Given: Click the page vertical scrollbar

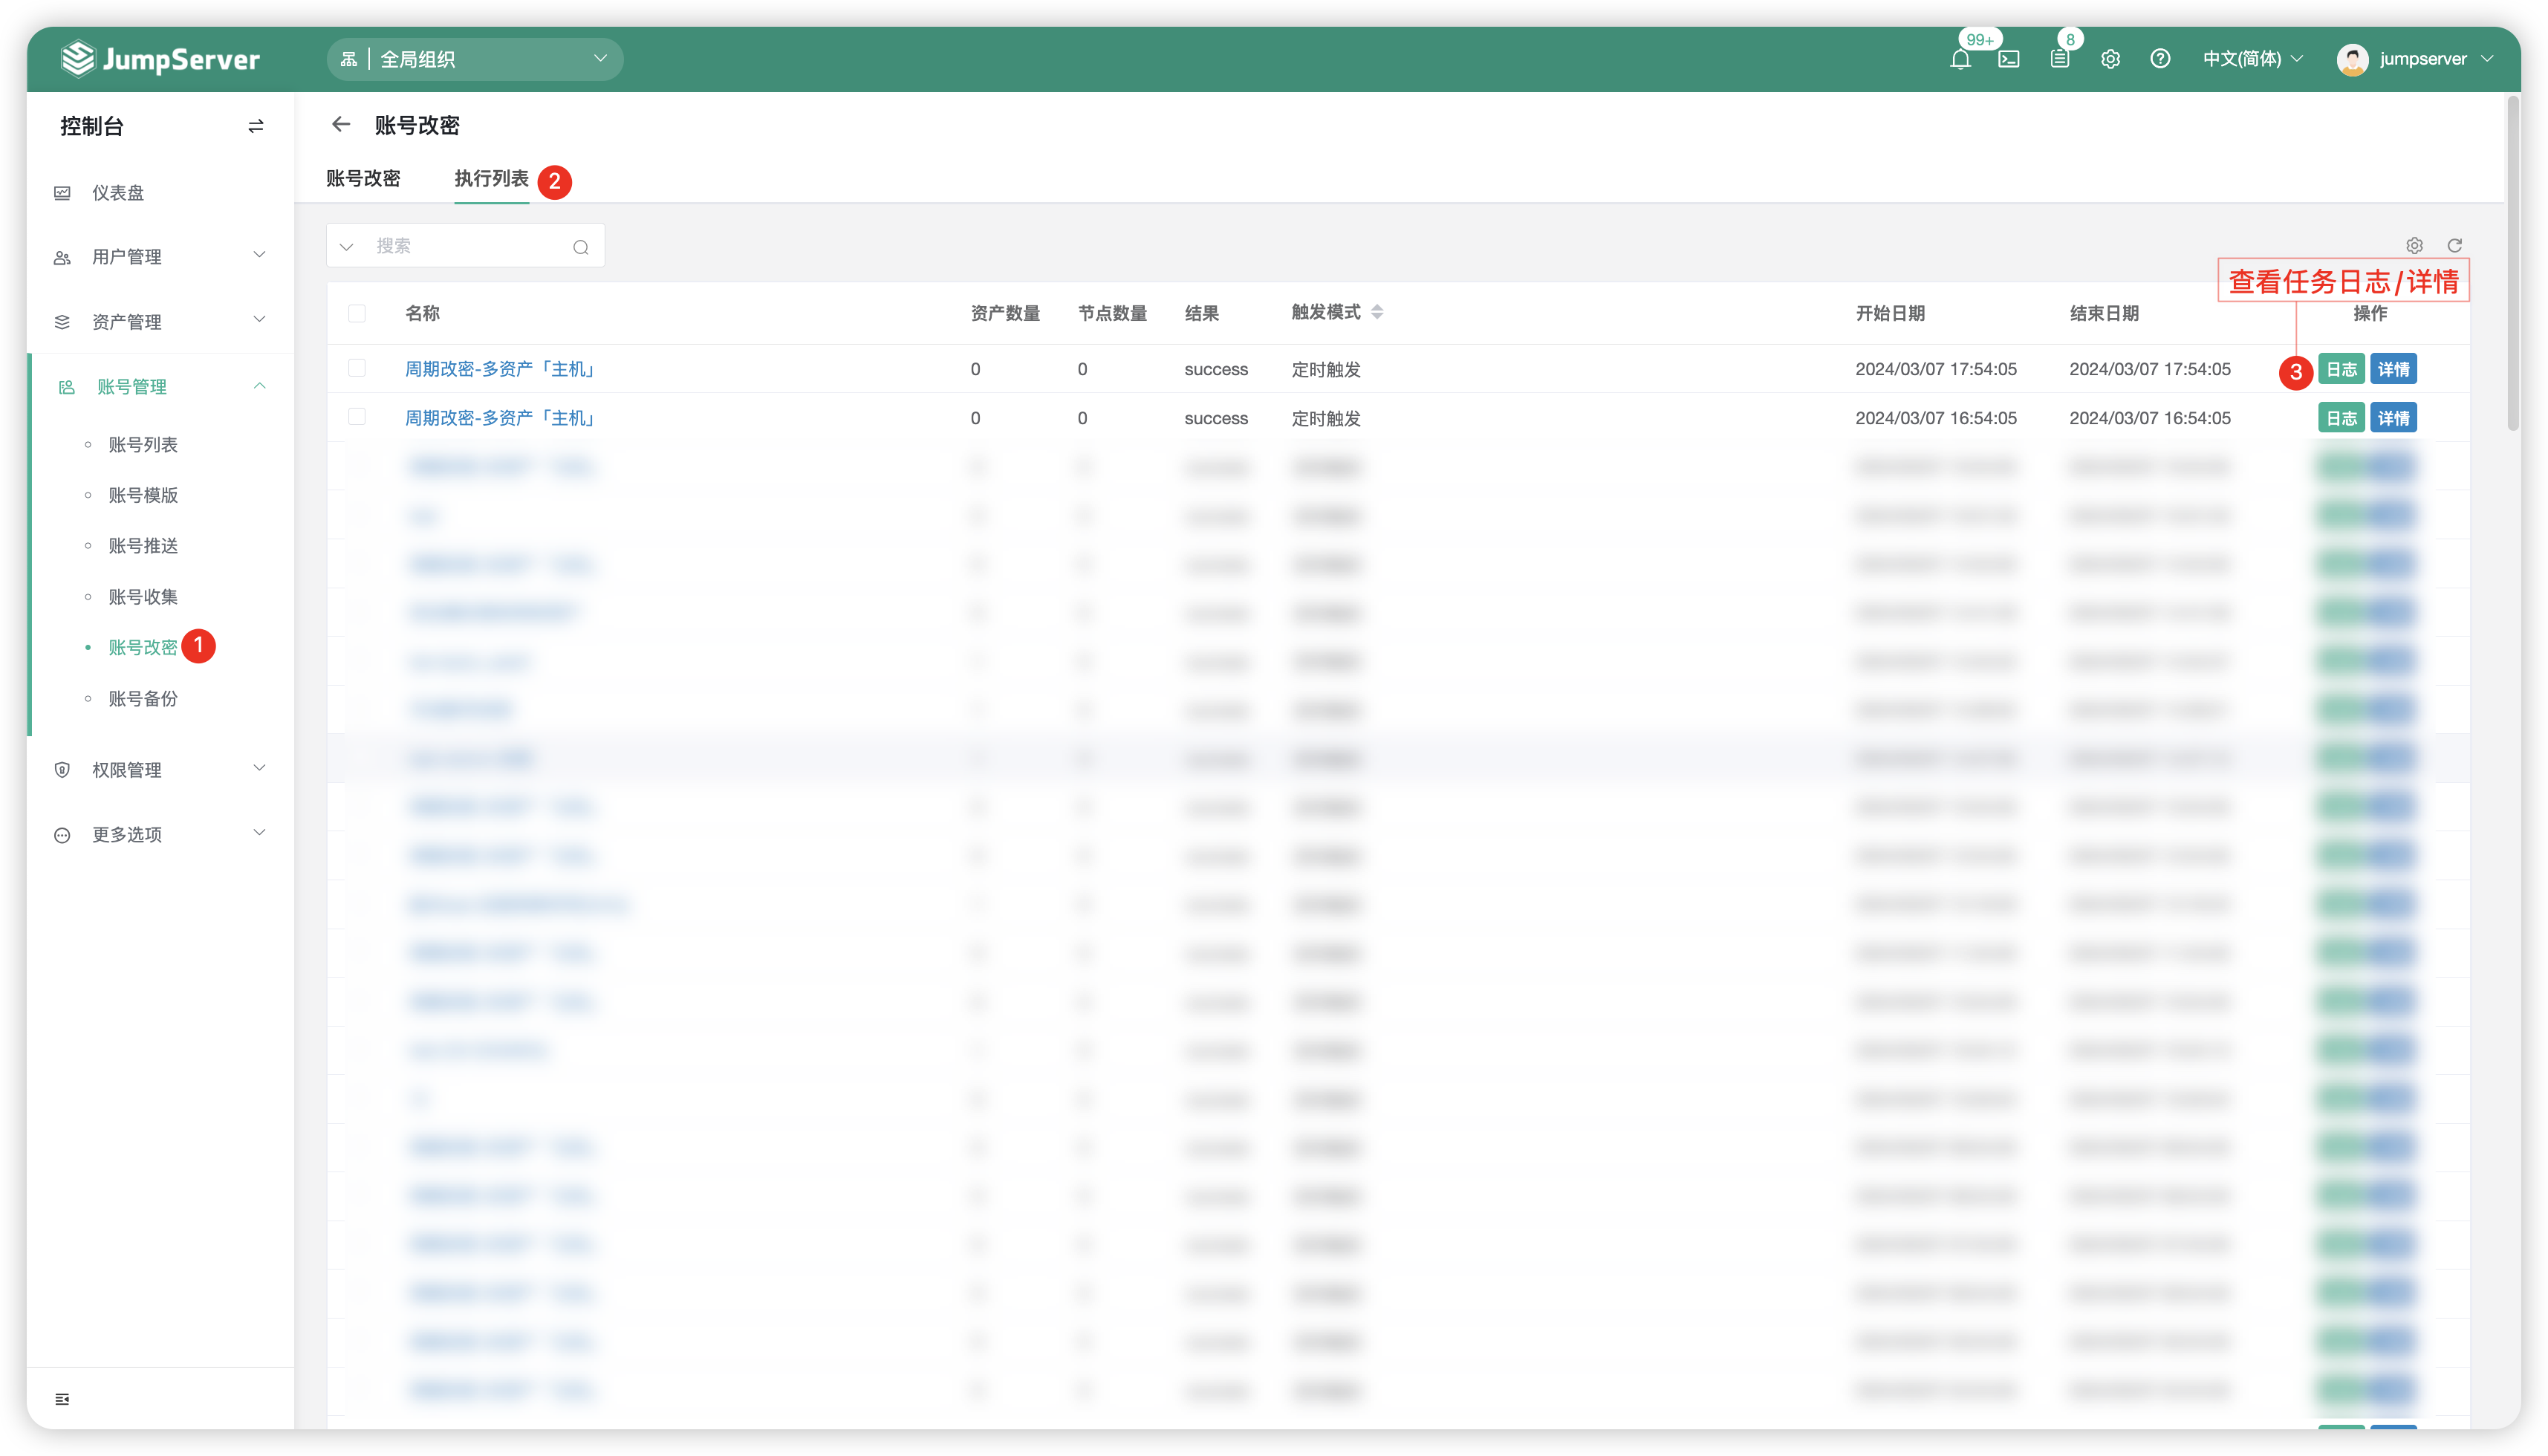Looking at the screenshot, I should click(x=2513, y=262).
